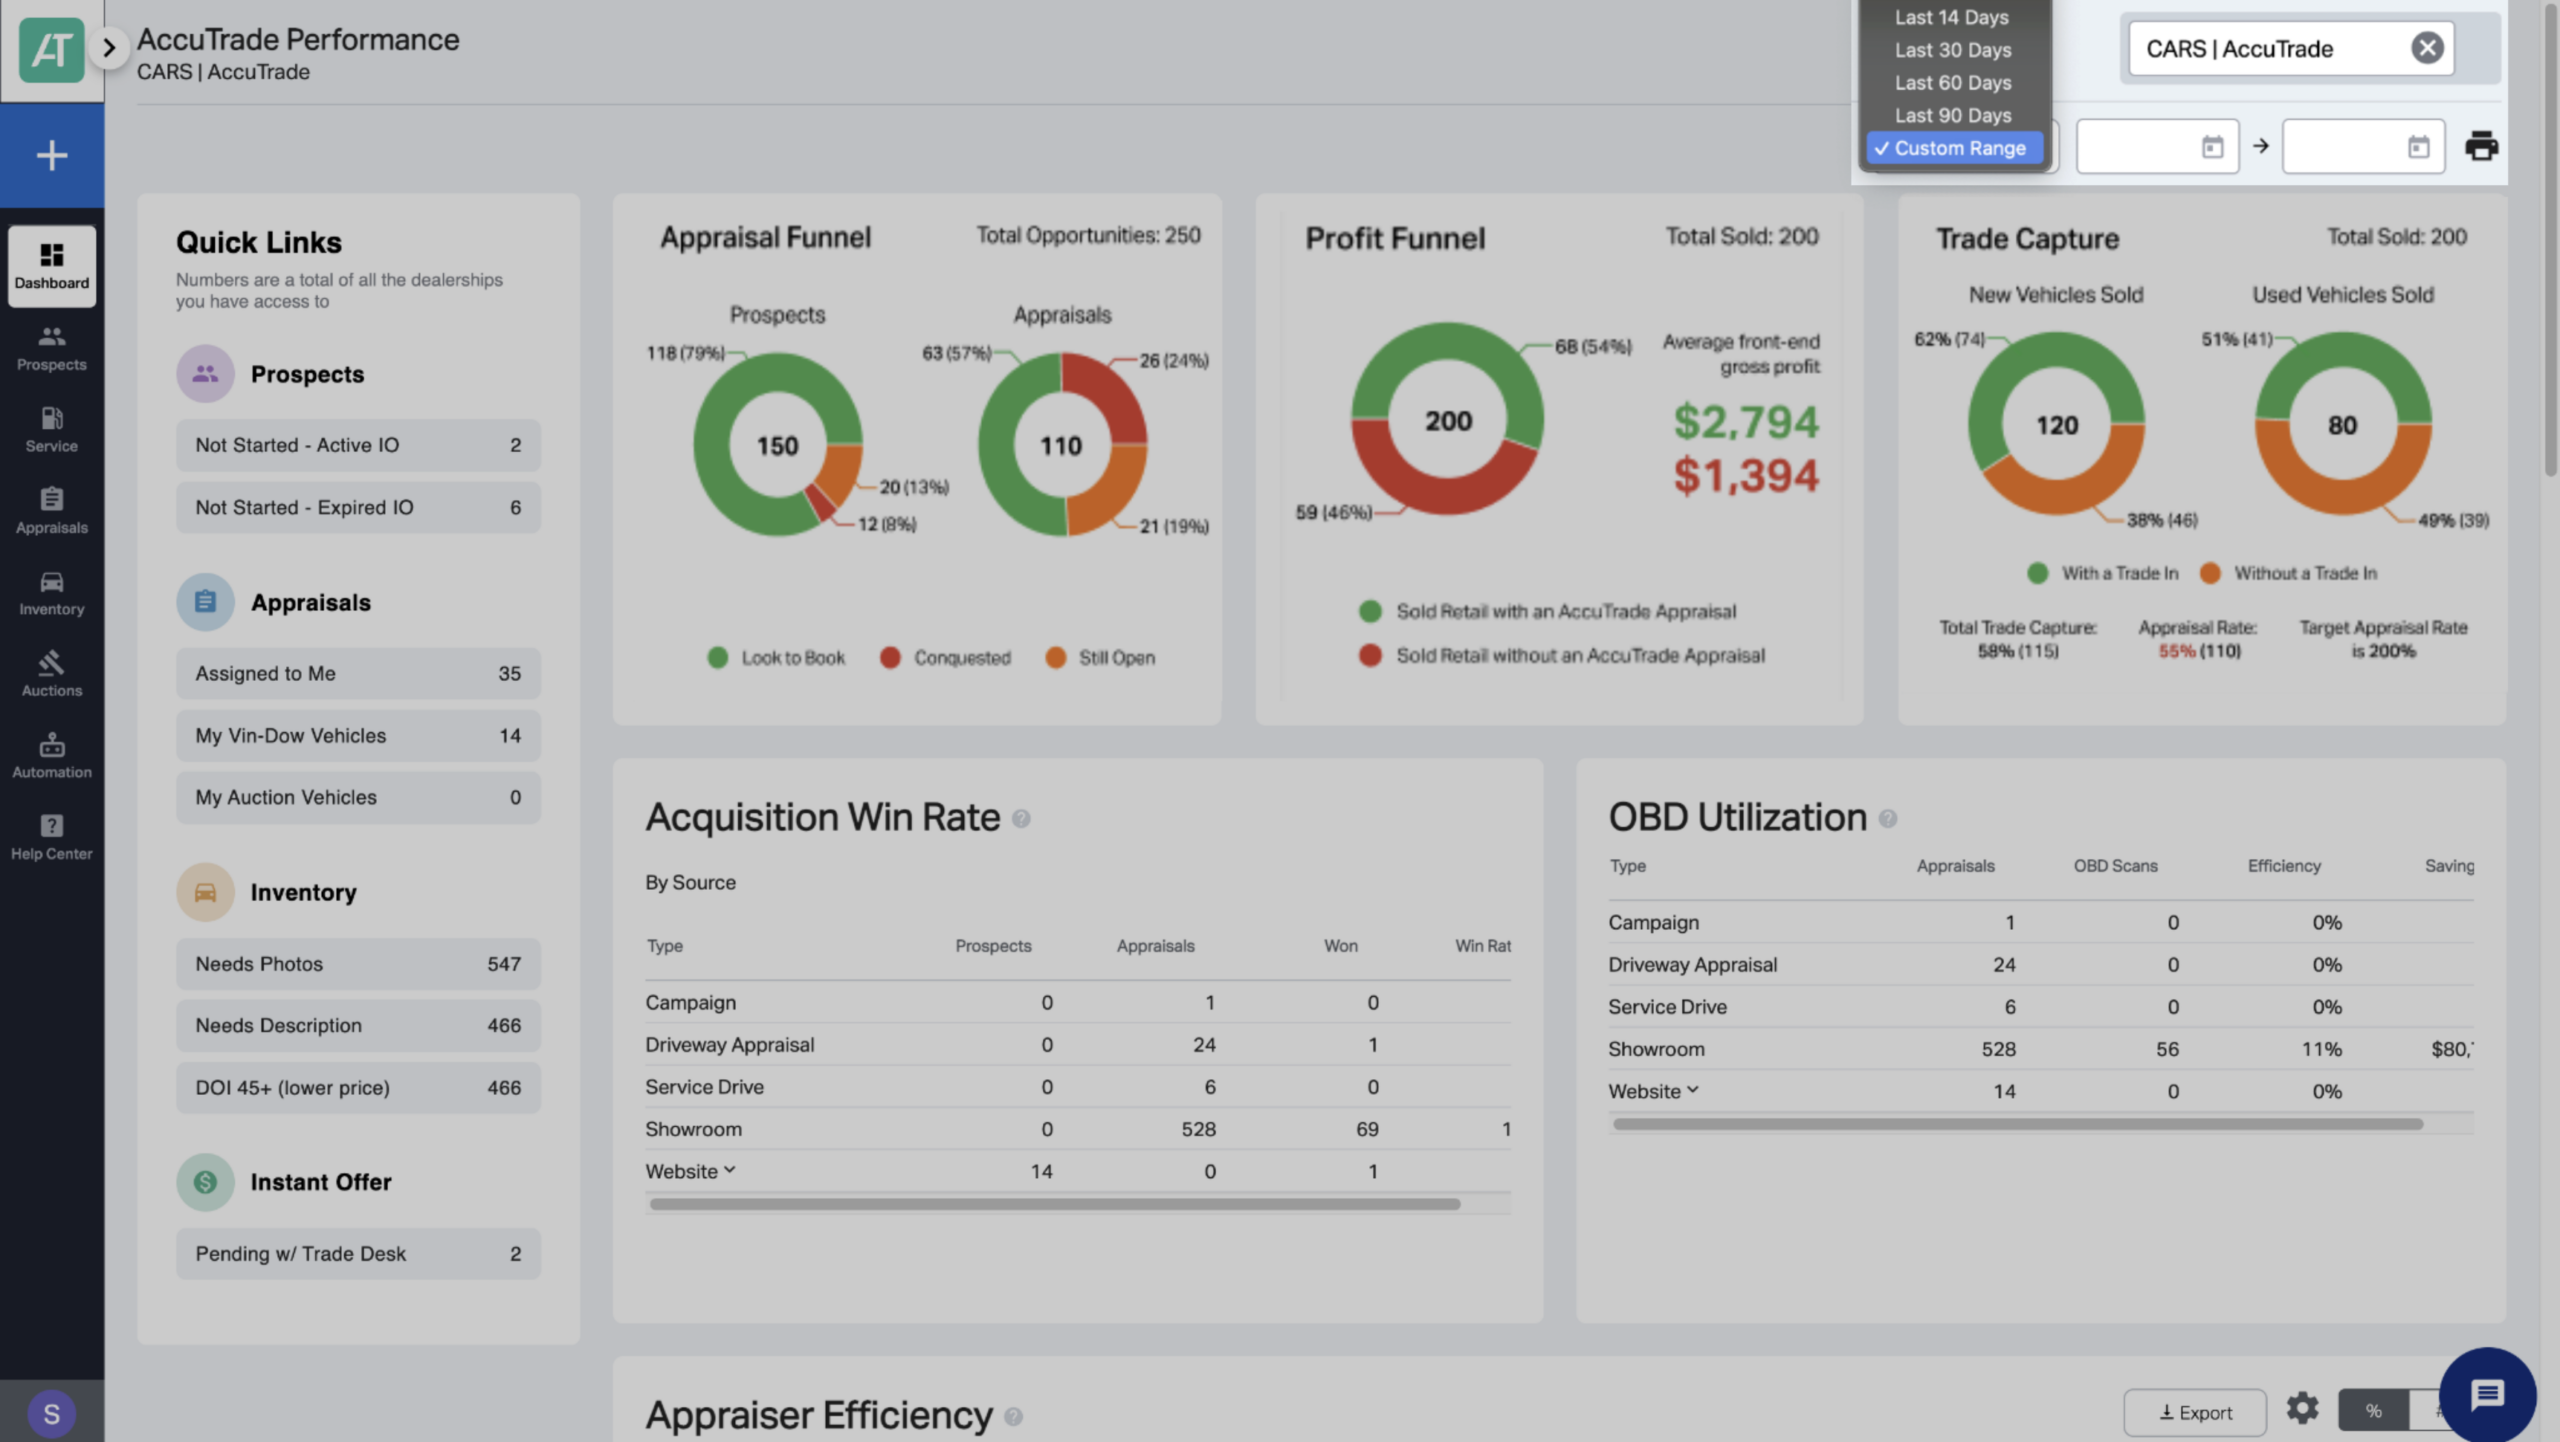Image resolution: width=2560 pixels, height=1442 pixels.
Task: Open DOI 45+ (lower price) link
Action: pos(358,1087)
